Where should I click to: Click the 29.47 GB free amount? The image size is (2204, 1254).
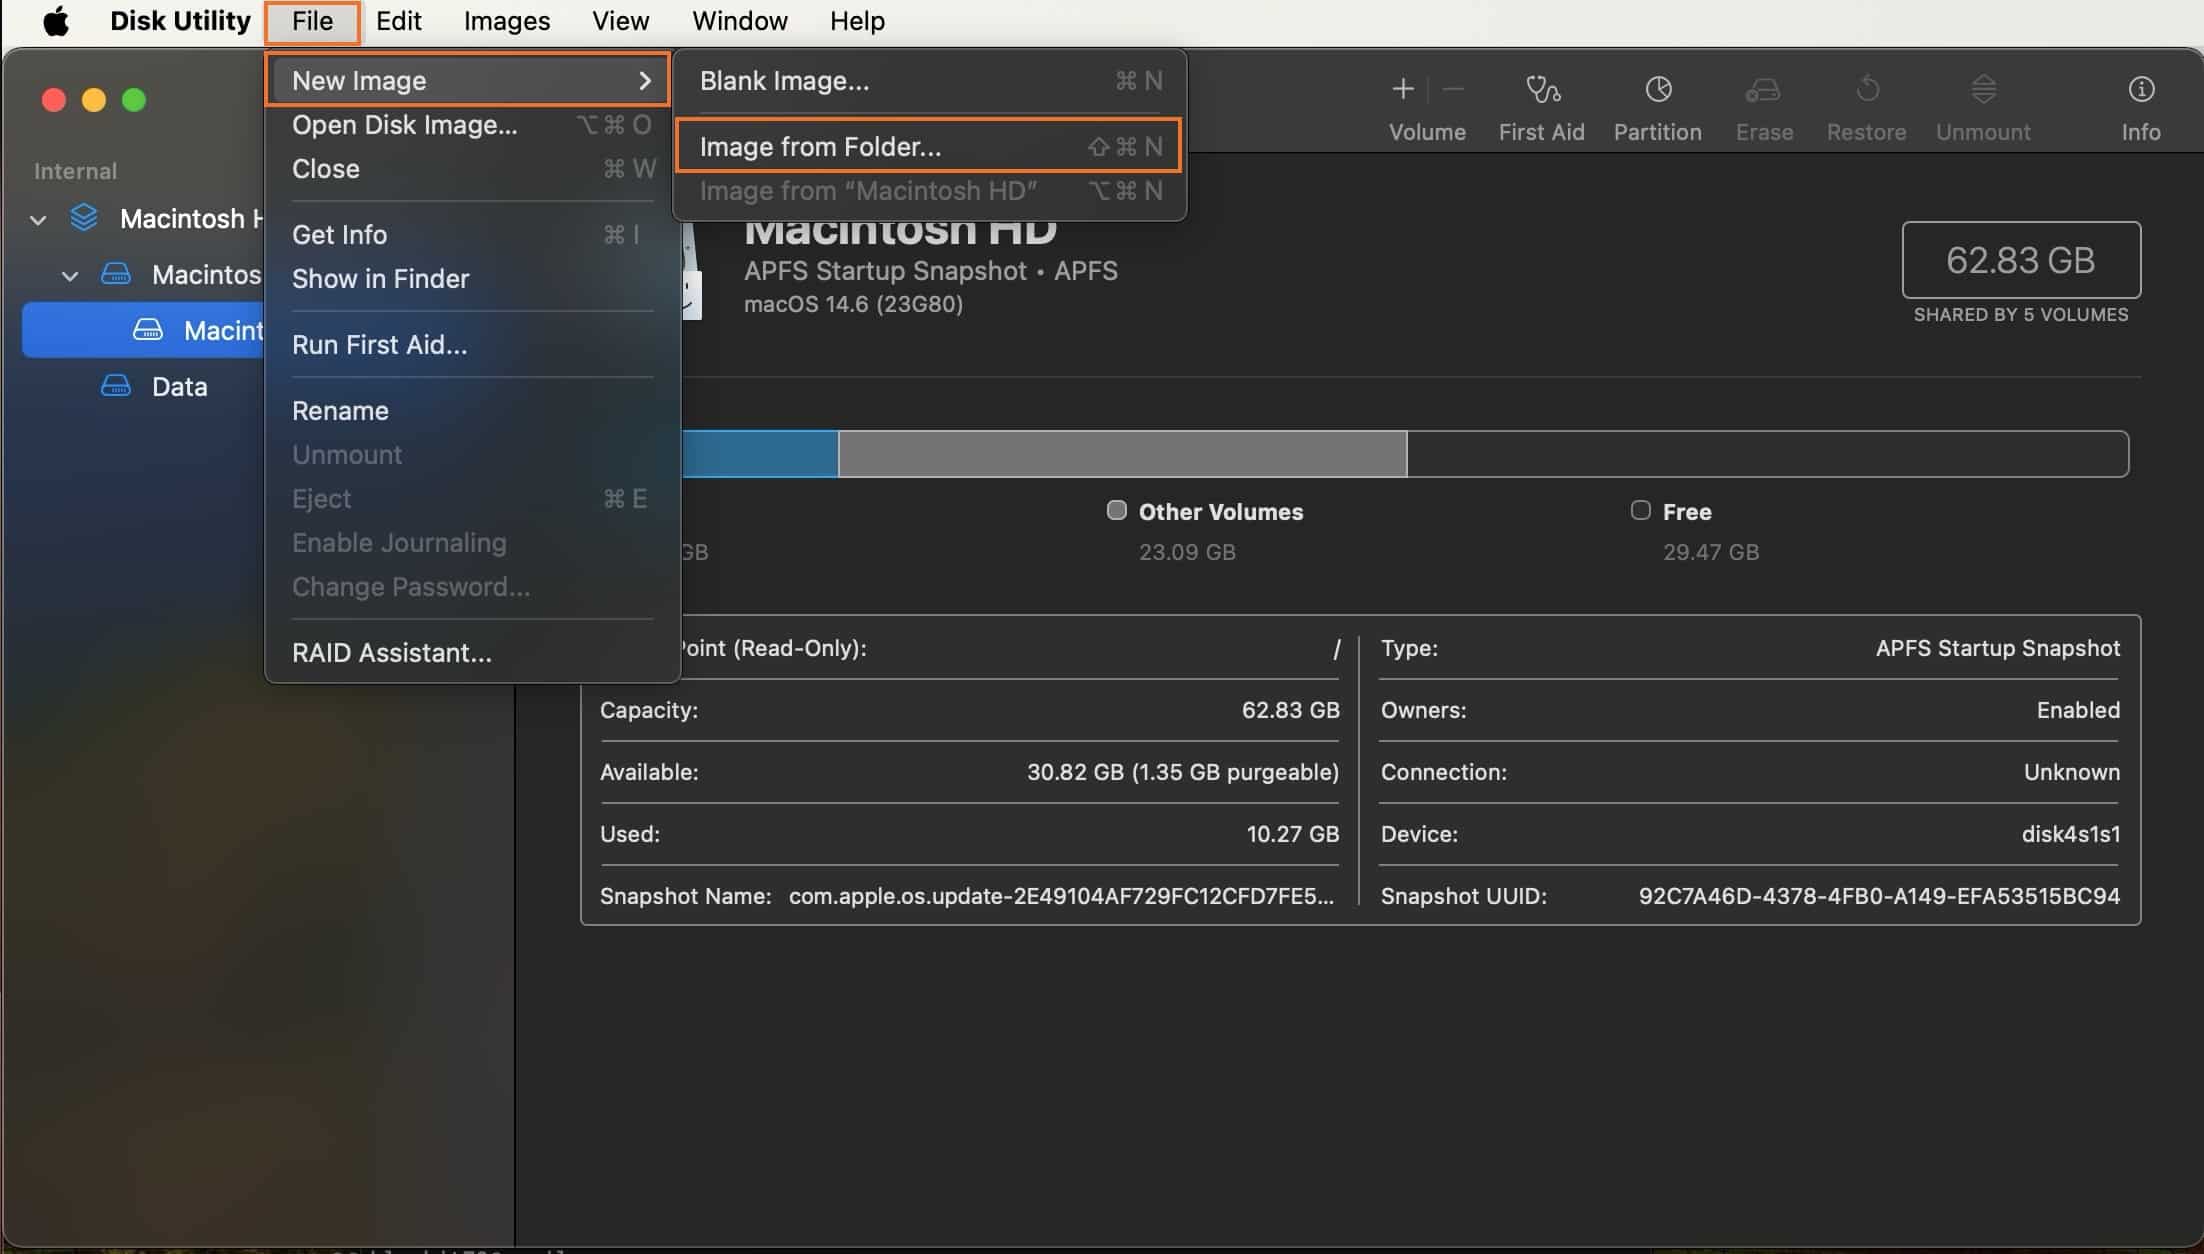(x=1711, y=552)
